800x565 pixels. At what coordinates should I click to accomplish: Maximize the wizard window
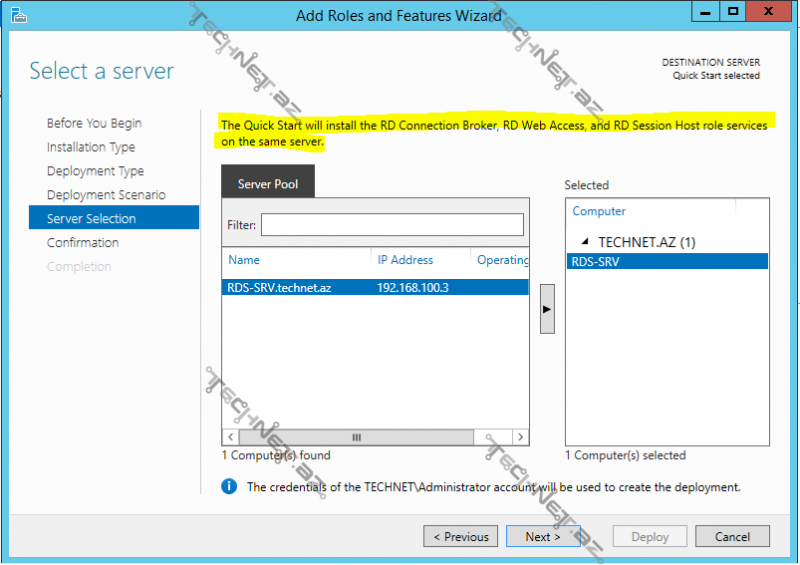[x=733, y=13]
